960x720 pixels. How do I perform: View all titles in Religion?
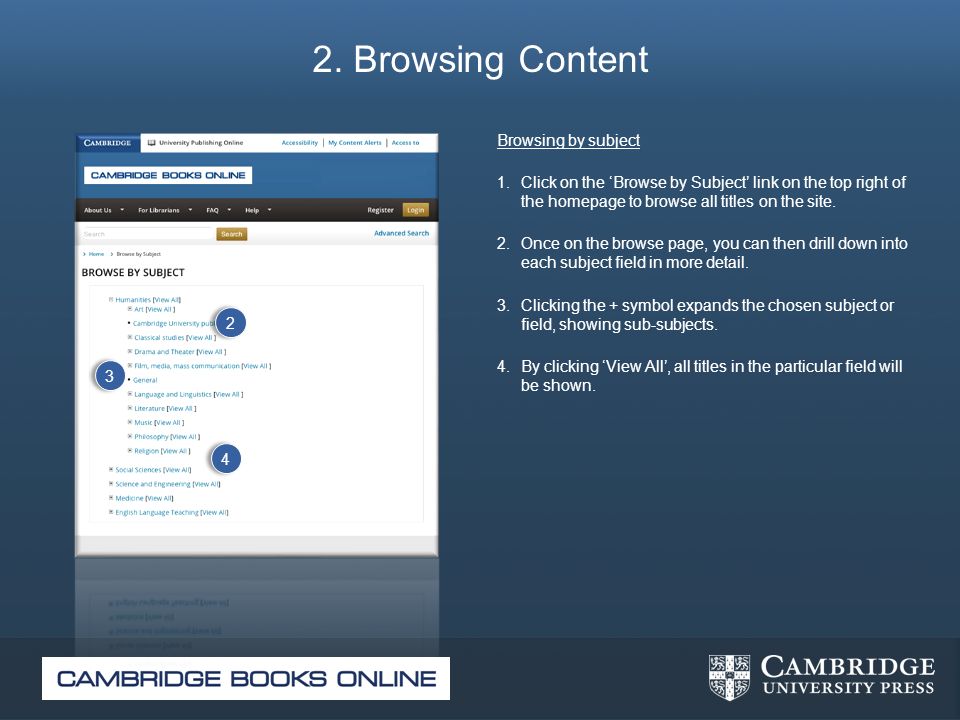pos(176,451)
